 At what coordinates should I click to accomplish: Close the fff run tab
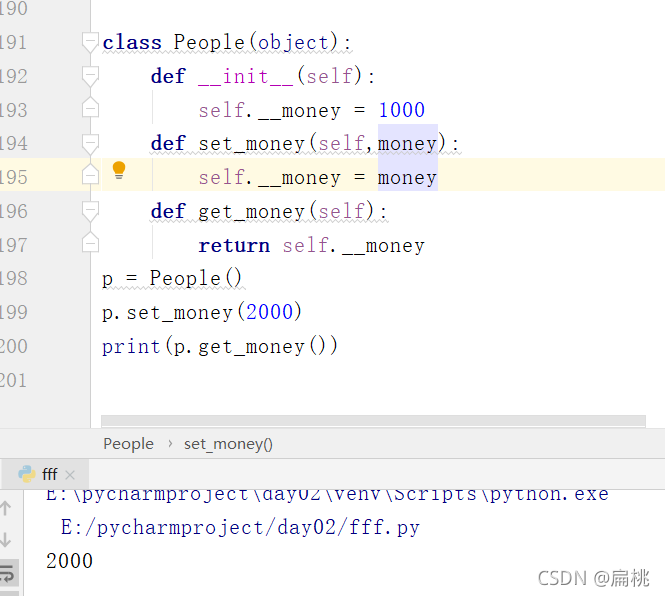(x=70, y=475)
